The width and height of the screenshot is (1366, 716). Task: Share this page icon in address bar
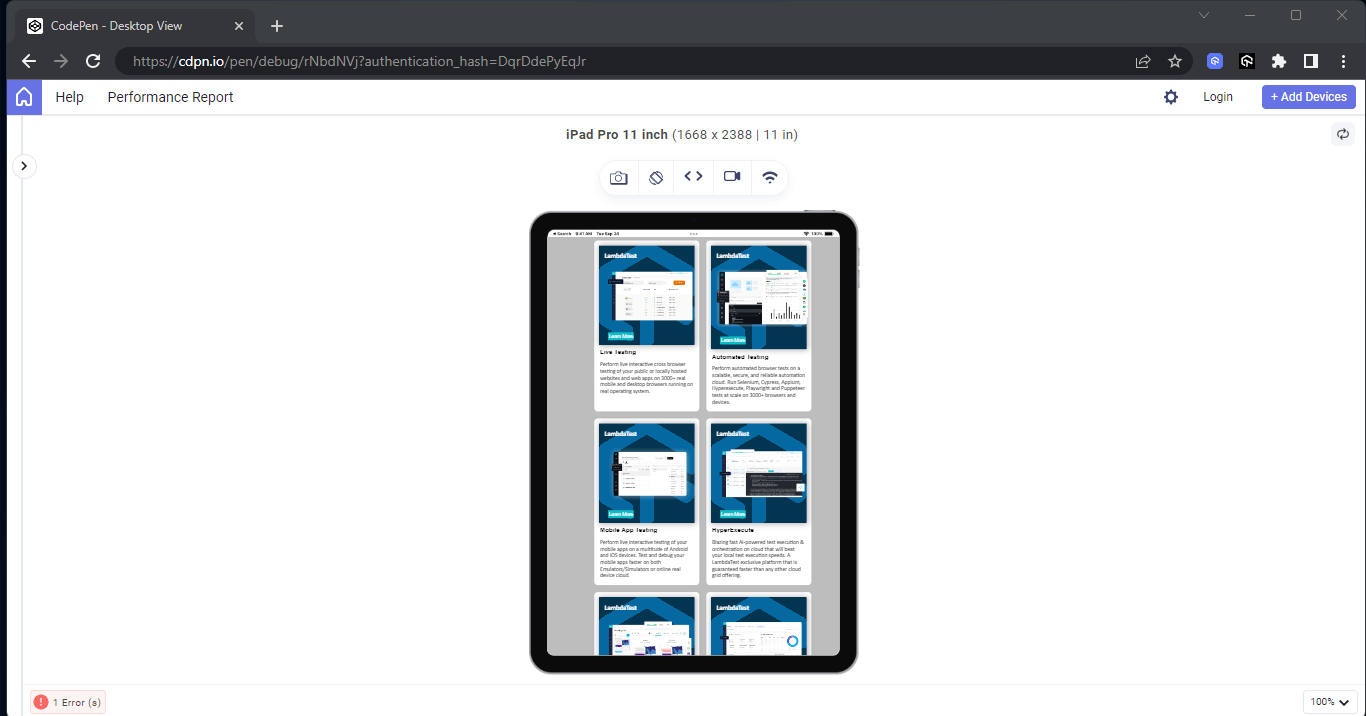[x=1143, y=61]
